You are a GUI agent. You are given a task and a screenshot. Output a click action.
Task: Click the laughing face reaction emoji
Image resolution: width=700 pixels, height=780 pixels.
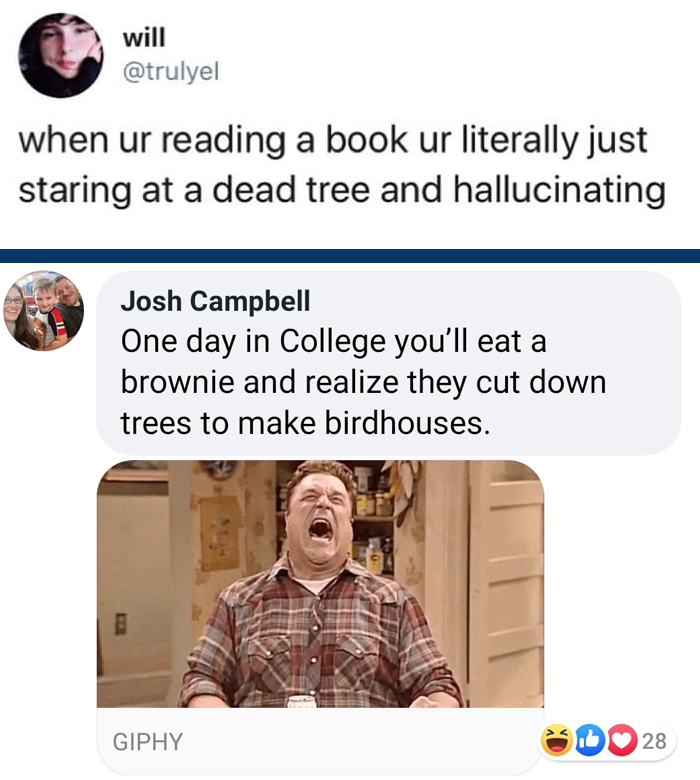(x=557, y=740)
